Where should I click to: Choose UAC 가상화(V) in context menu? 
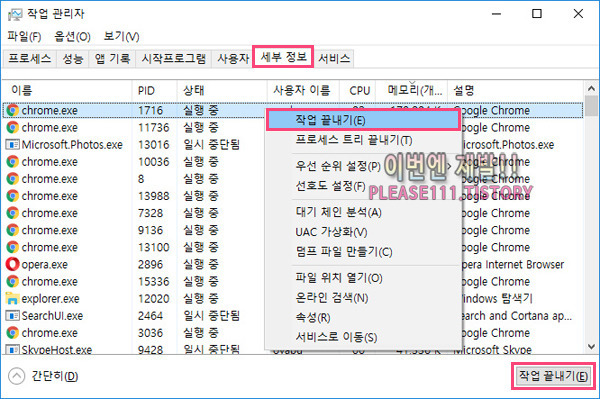363,232
